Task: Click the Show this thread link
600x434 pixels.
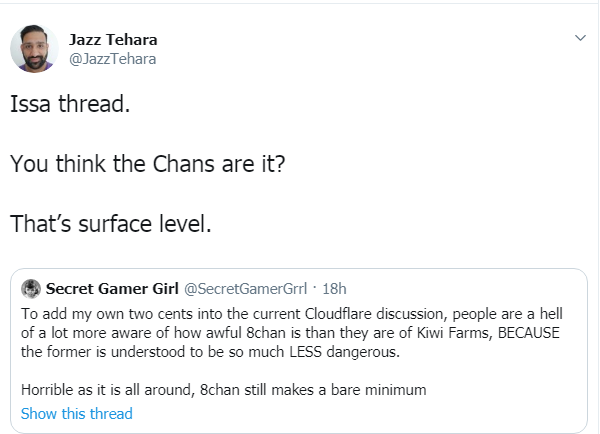Action: pos(77,414)
